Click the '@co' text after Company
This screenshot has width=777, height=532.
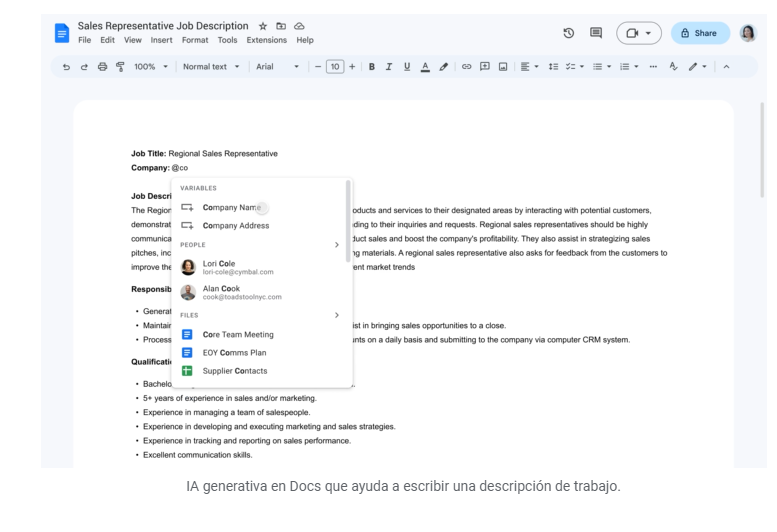pos(180,168)
